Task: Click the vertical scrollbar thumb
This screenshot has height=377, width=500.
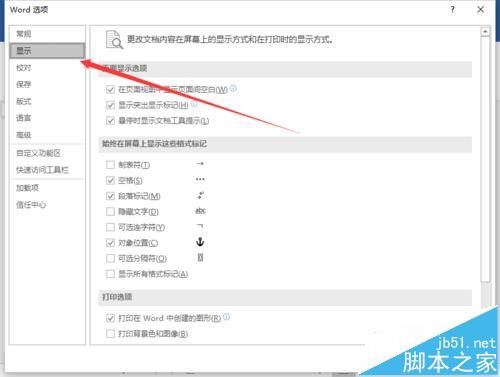Action: (x=485, y=159)
